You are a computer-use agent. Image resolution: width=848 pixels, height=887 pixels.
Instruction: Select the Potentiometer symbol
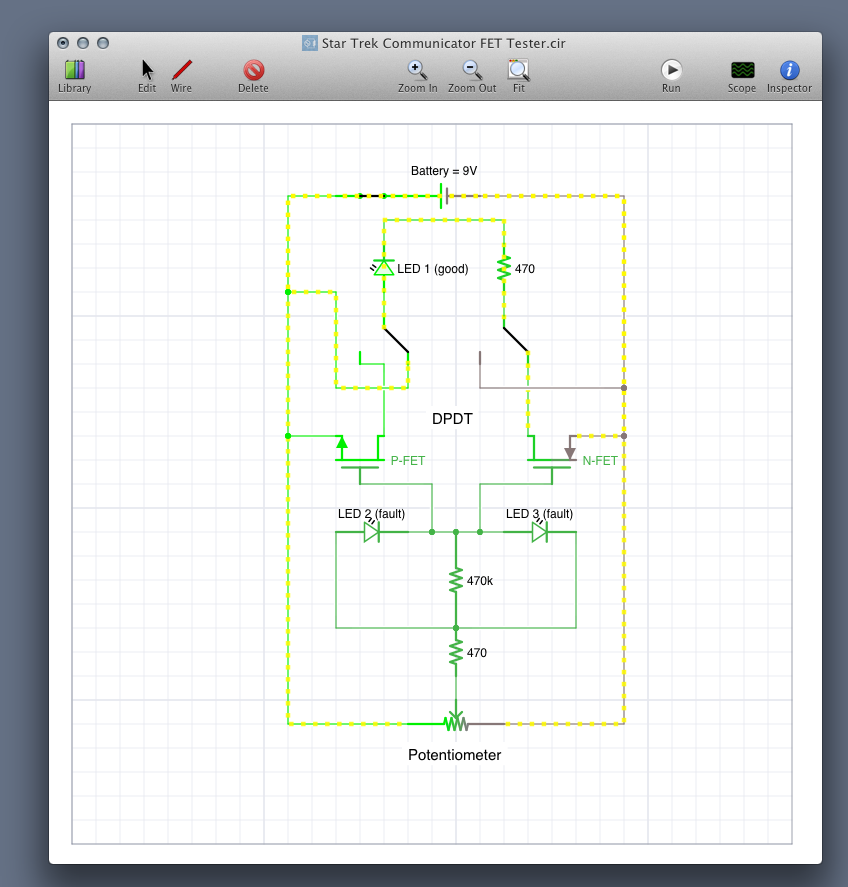coord(456,722)
